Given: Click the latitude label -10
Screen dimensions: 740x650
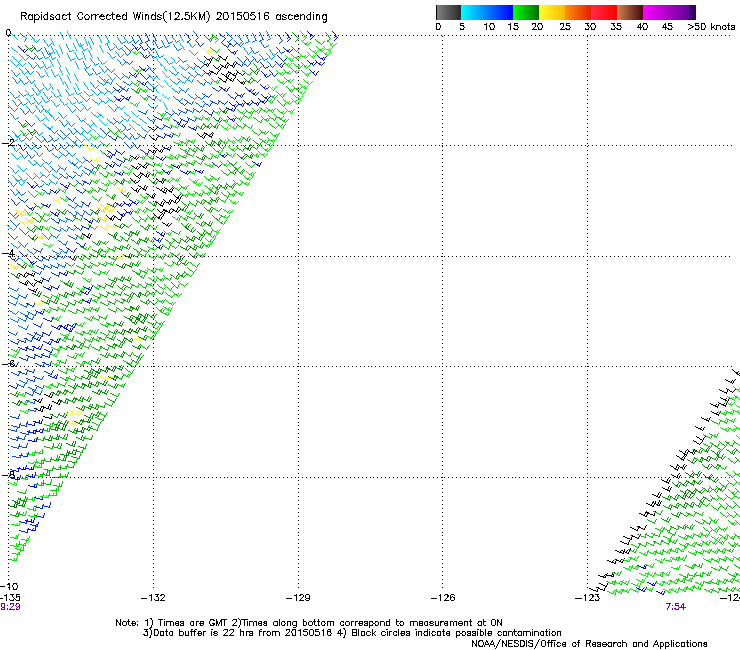Looking at the screenshot, I should 9,586.
